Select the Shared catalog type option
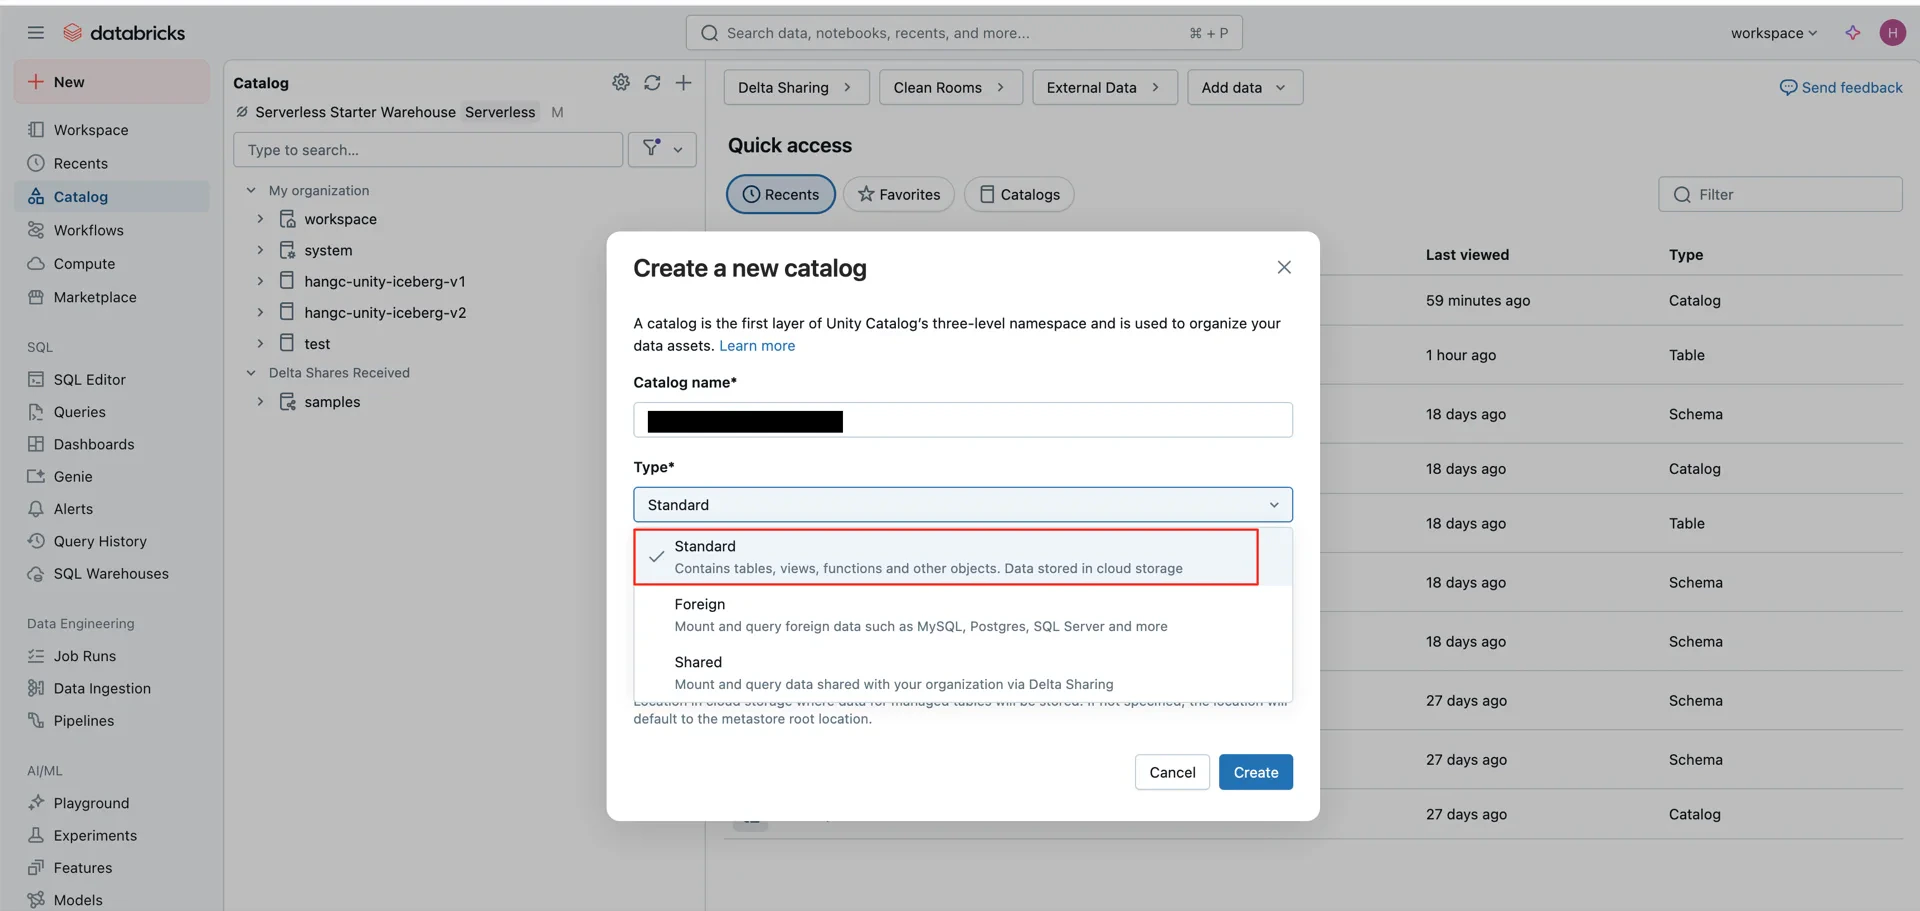Screen dimensions: 1920x911 coord(963,673)
